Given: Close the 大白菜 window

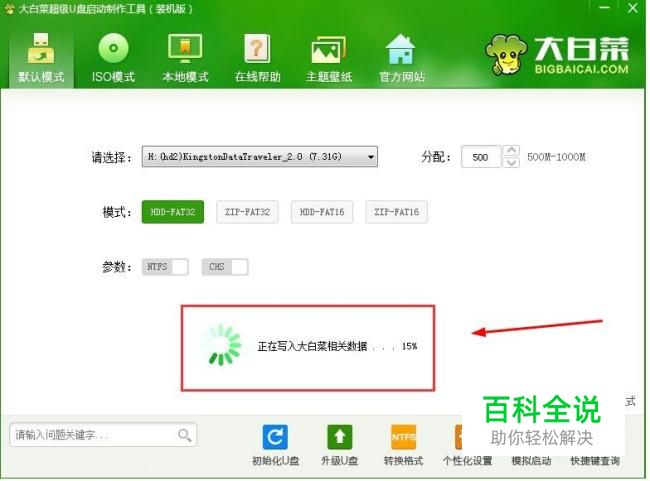Looking at the screenshot, I should tap(633, 8).
